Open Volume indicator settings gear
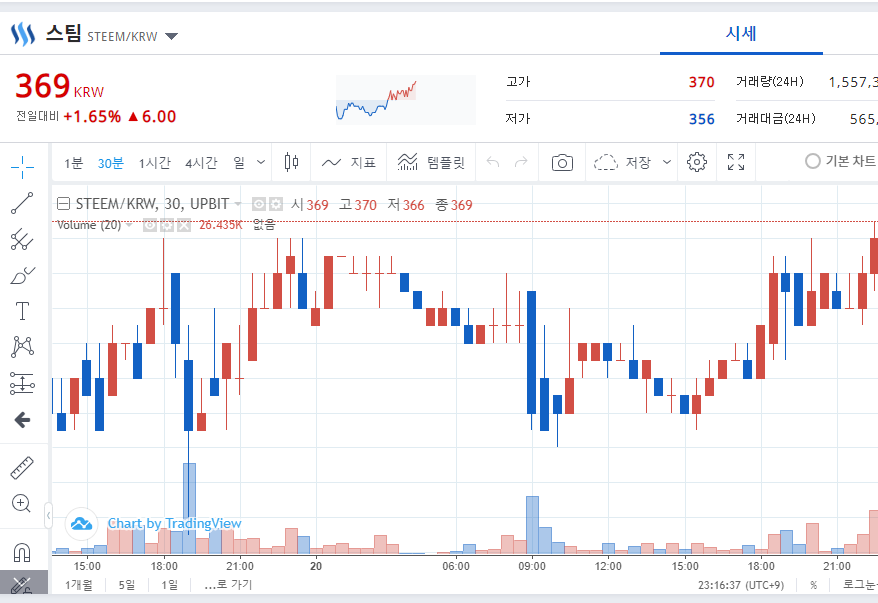Viewport: 878px width, 603px height. (x=167, y=225)
